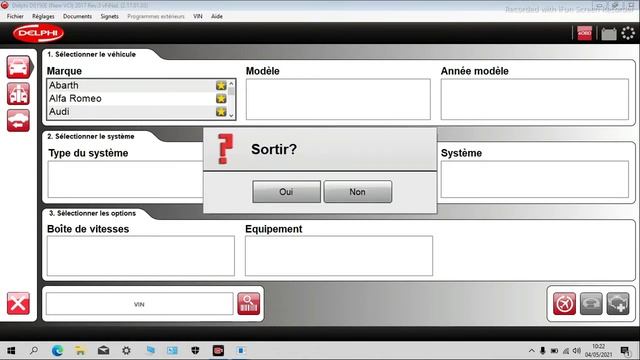The image size is (640, 360).
Task: Open the Réglages menu
Action: [43, 16]
